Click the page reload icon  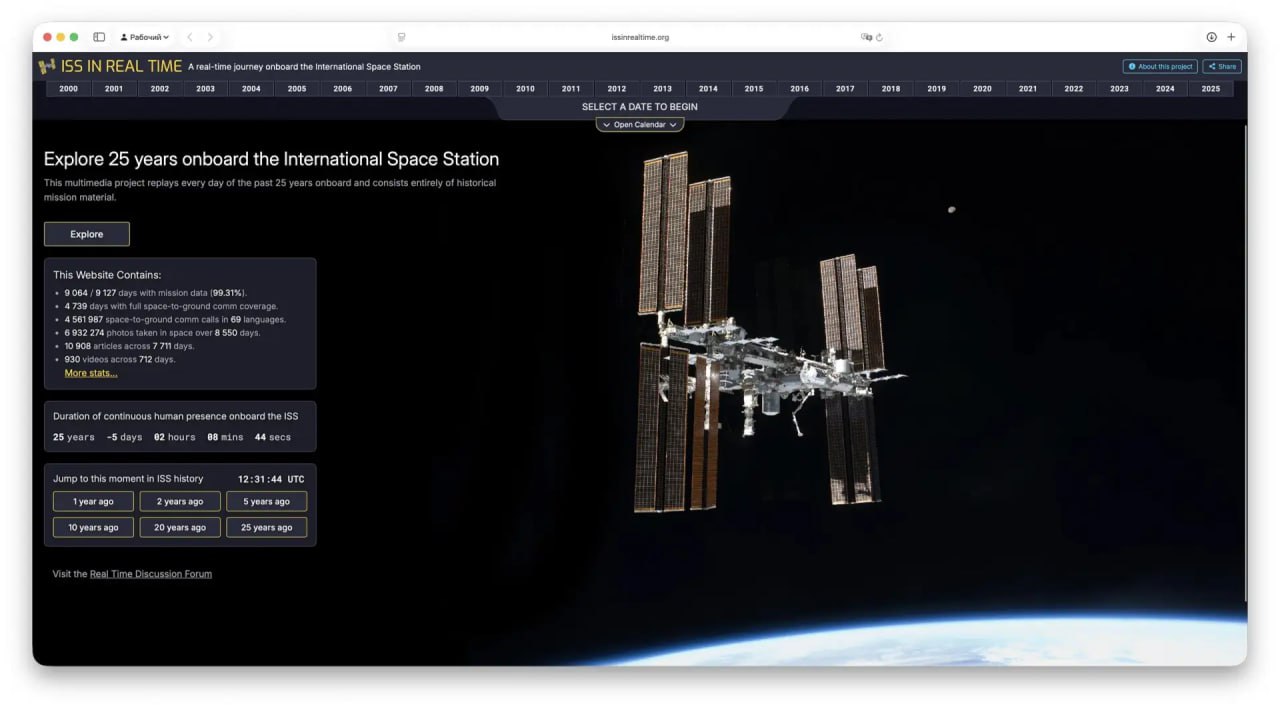879,37
